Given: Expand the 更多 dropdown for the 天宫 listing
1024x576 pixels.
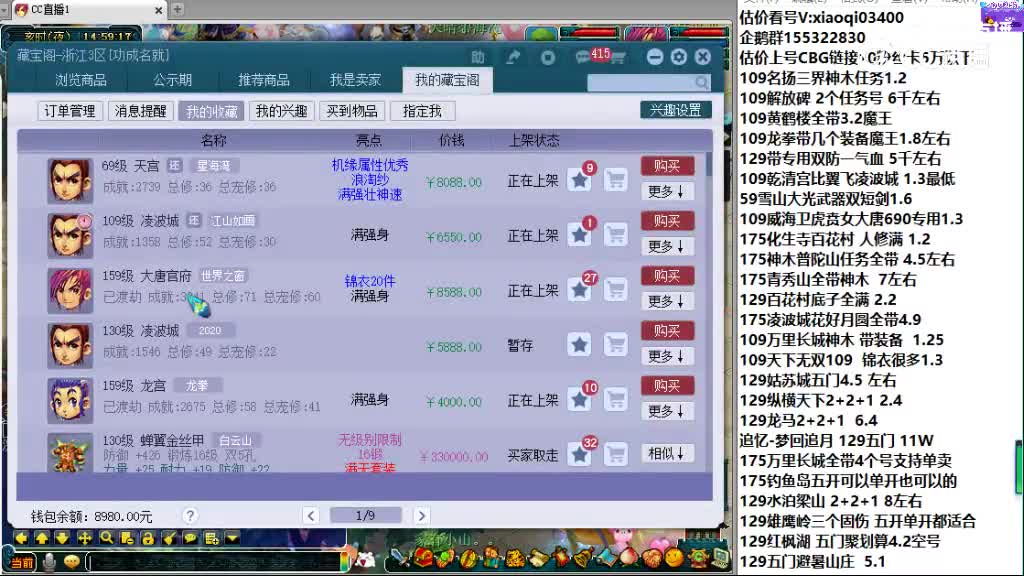Looking at the screenshot, I should (x=666, y=189).
